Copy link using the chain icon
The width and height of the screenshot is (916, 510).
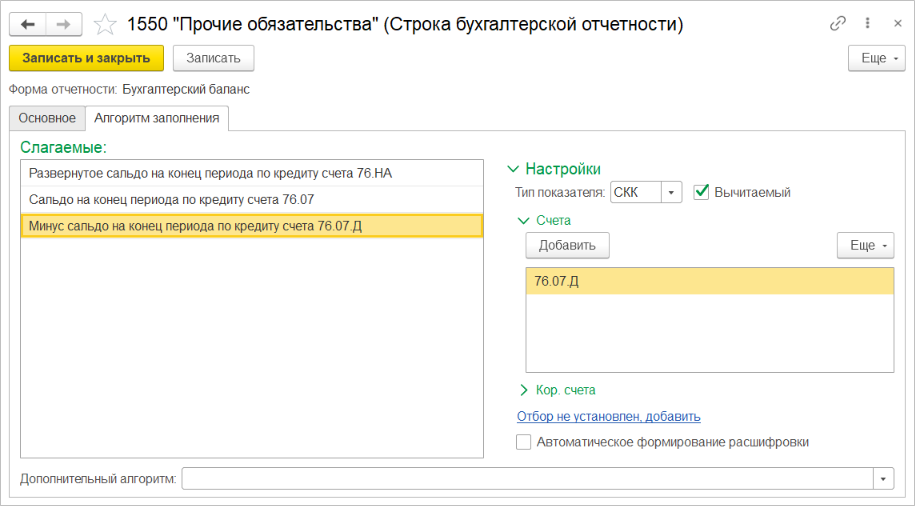pos(838,24)
